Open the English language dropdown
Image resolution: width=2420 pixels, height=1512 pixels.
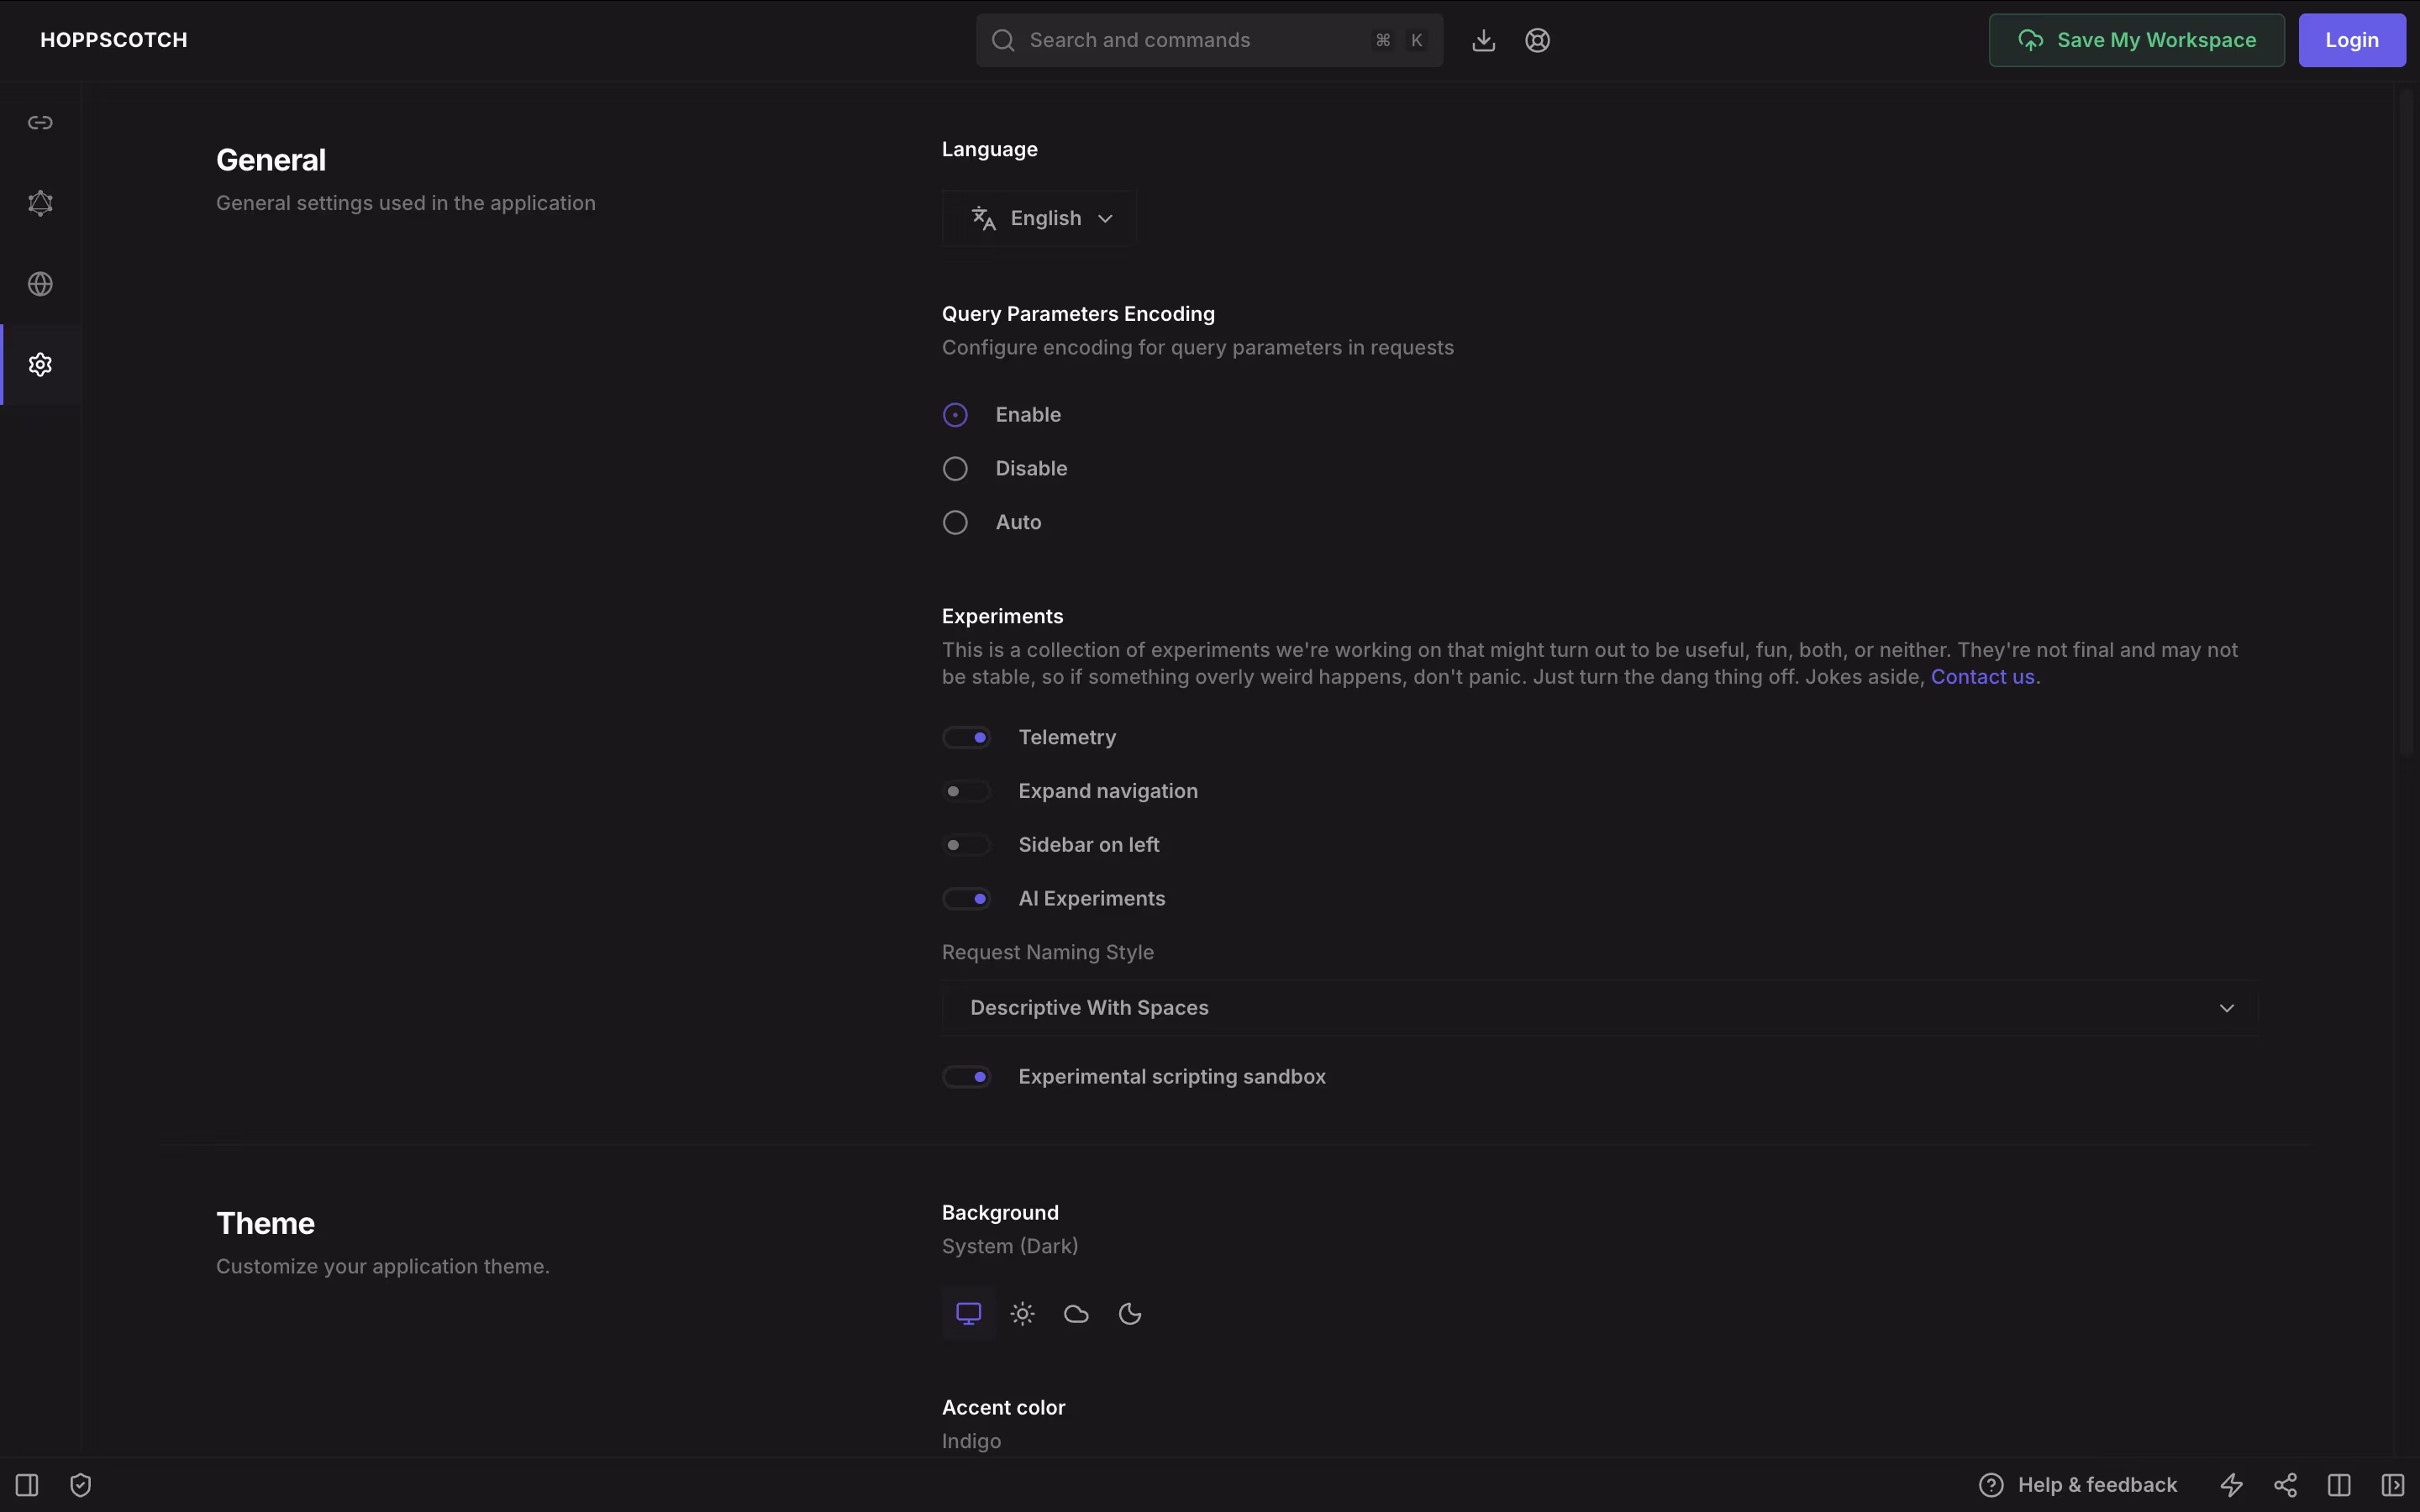(1040, 218)
